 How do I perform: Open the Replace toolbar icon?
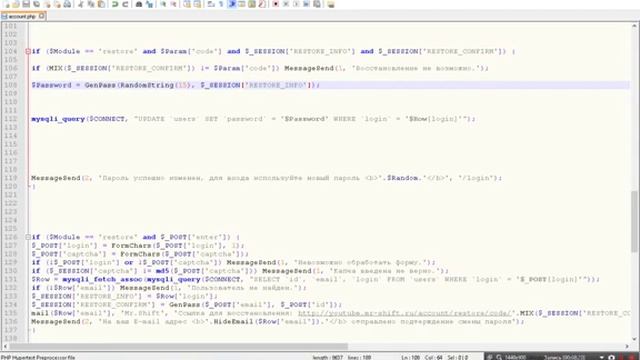click(149, 4)
